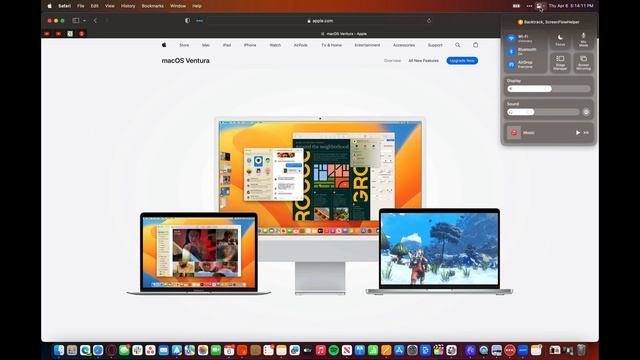
Task: Open the Bookmarks menu
Action: [153, 6]
